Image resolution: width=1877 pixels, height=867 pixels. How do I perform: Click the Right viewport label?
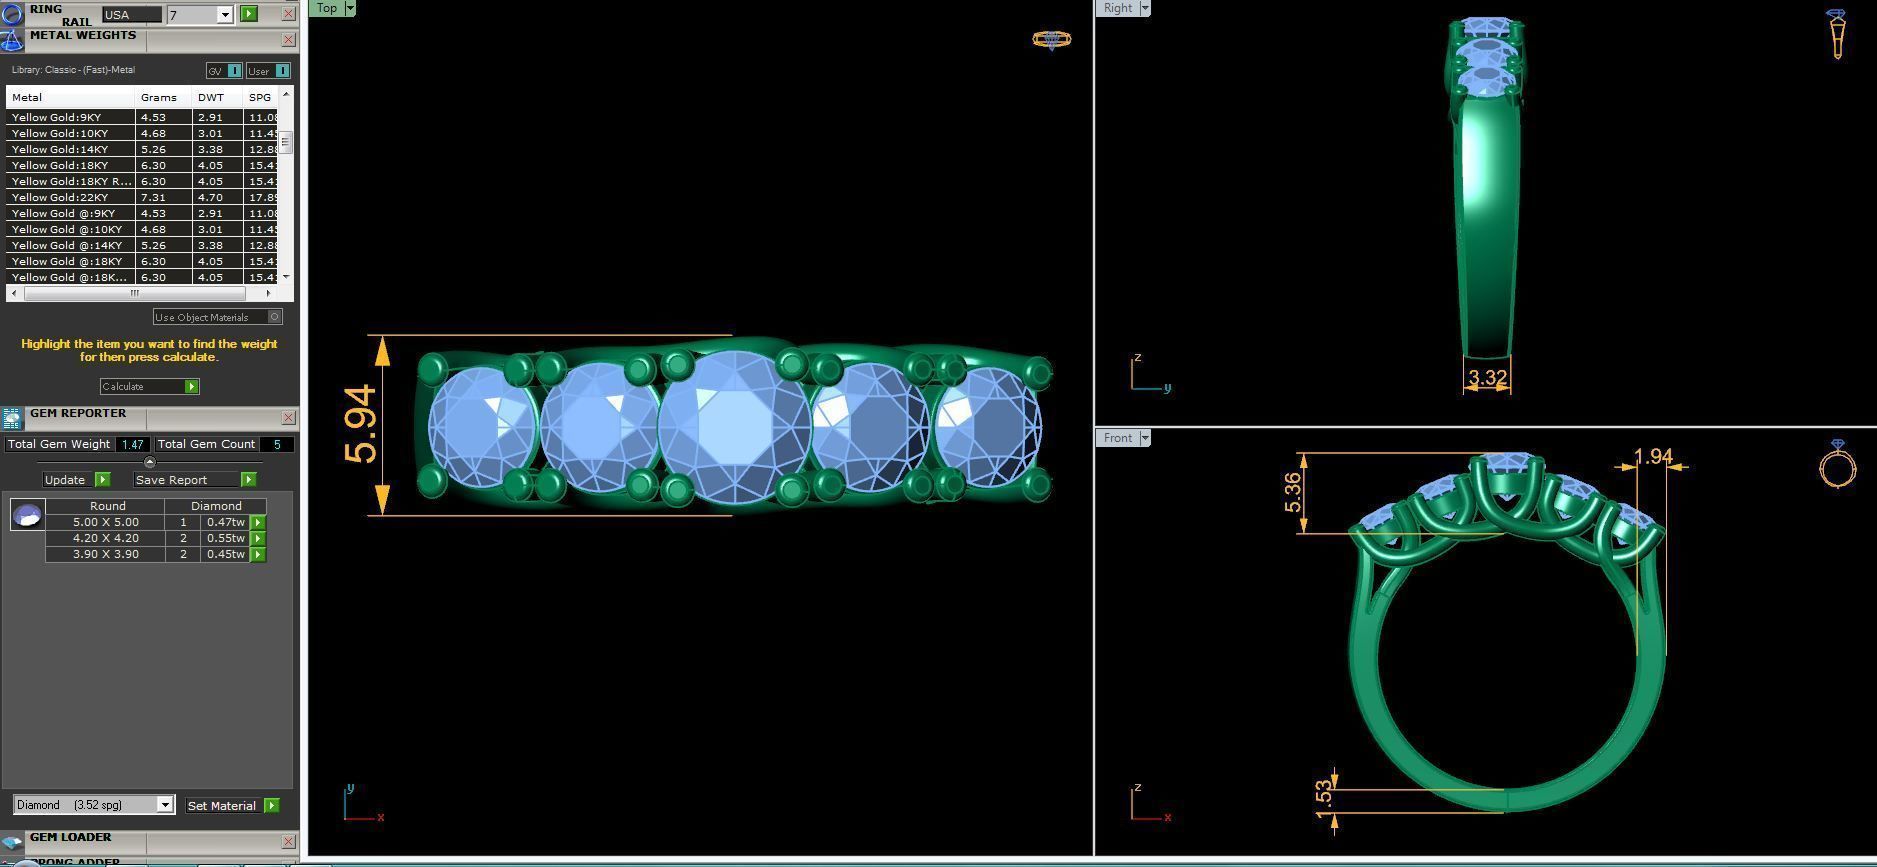[x=1118, y=8]
